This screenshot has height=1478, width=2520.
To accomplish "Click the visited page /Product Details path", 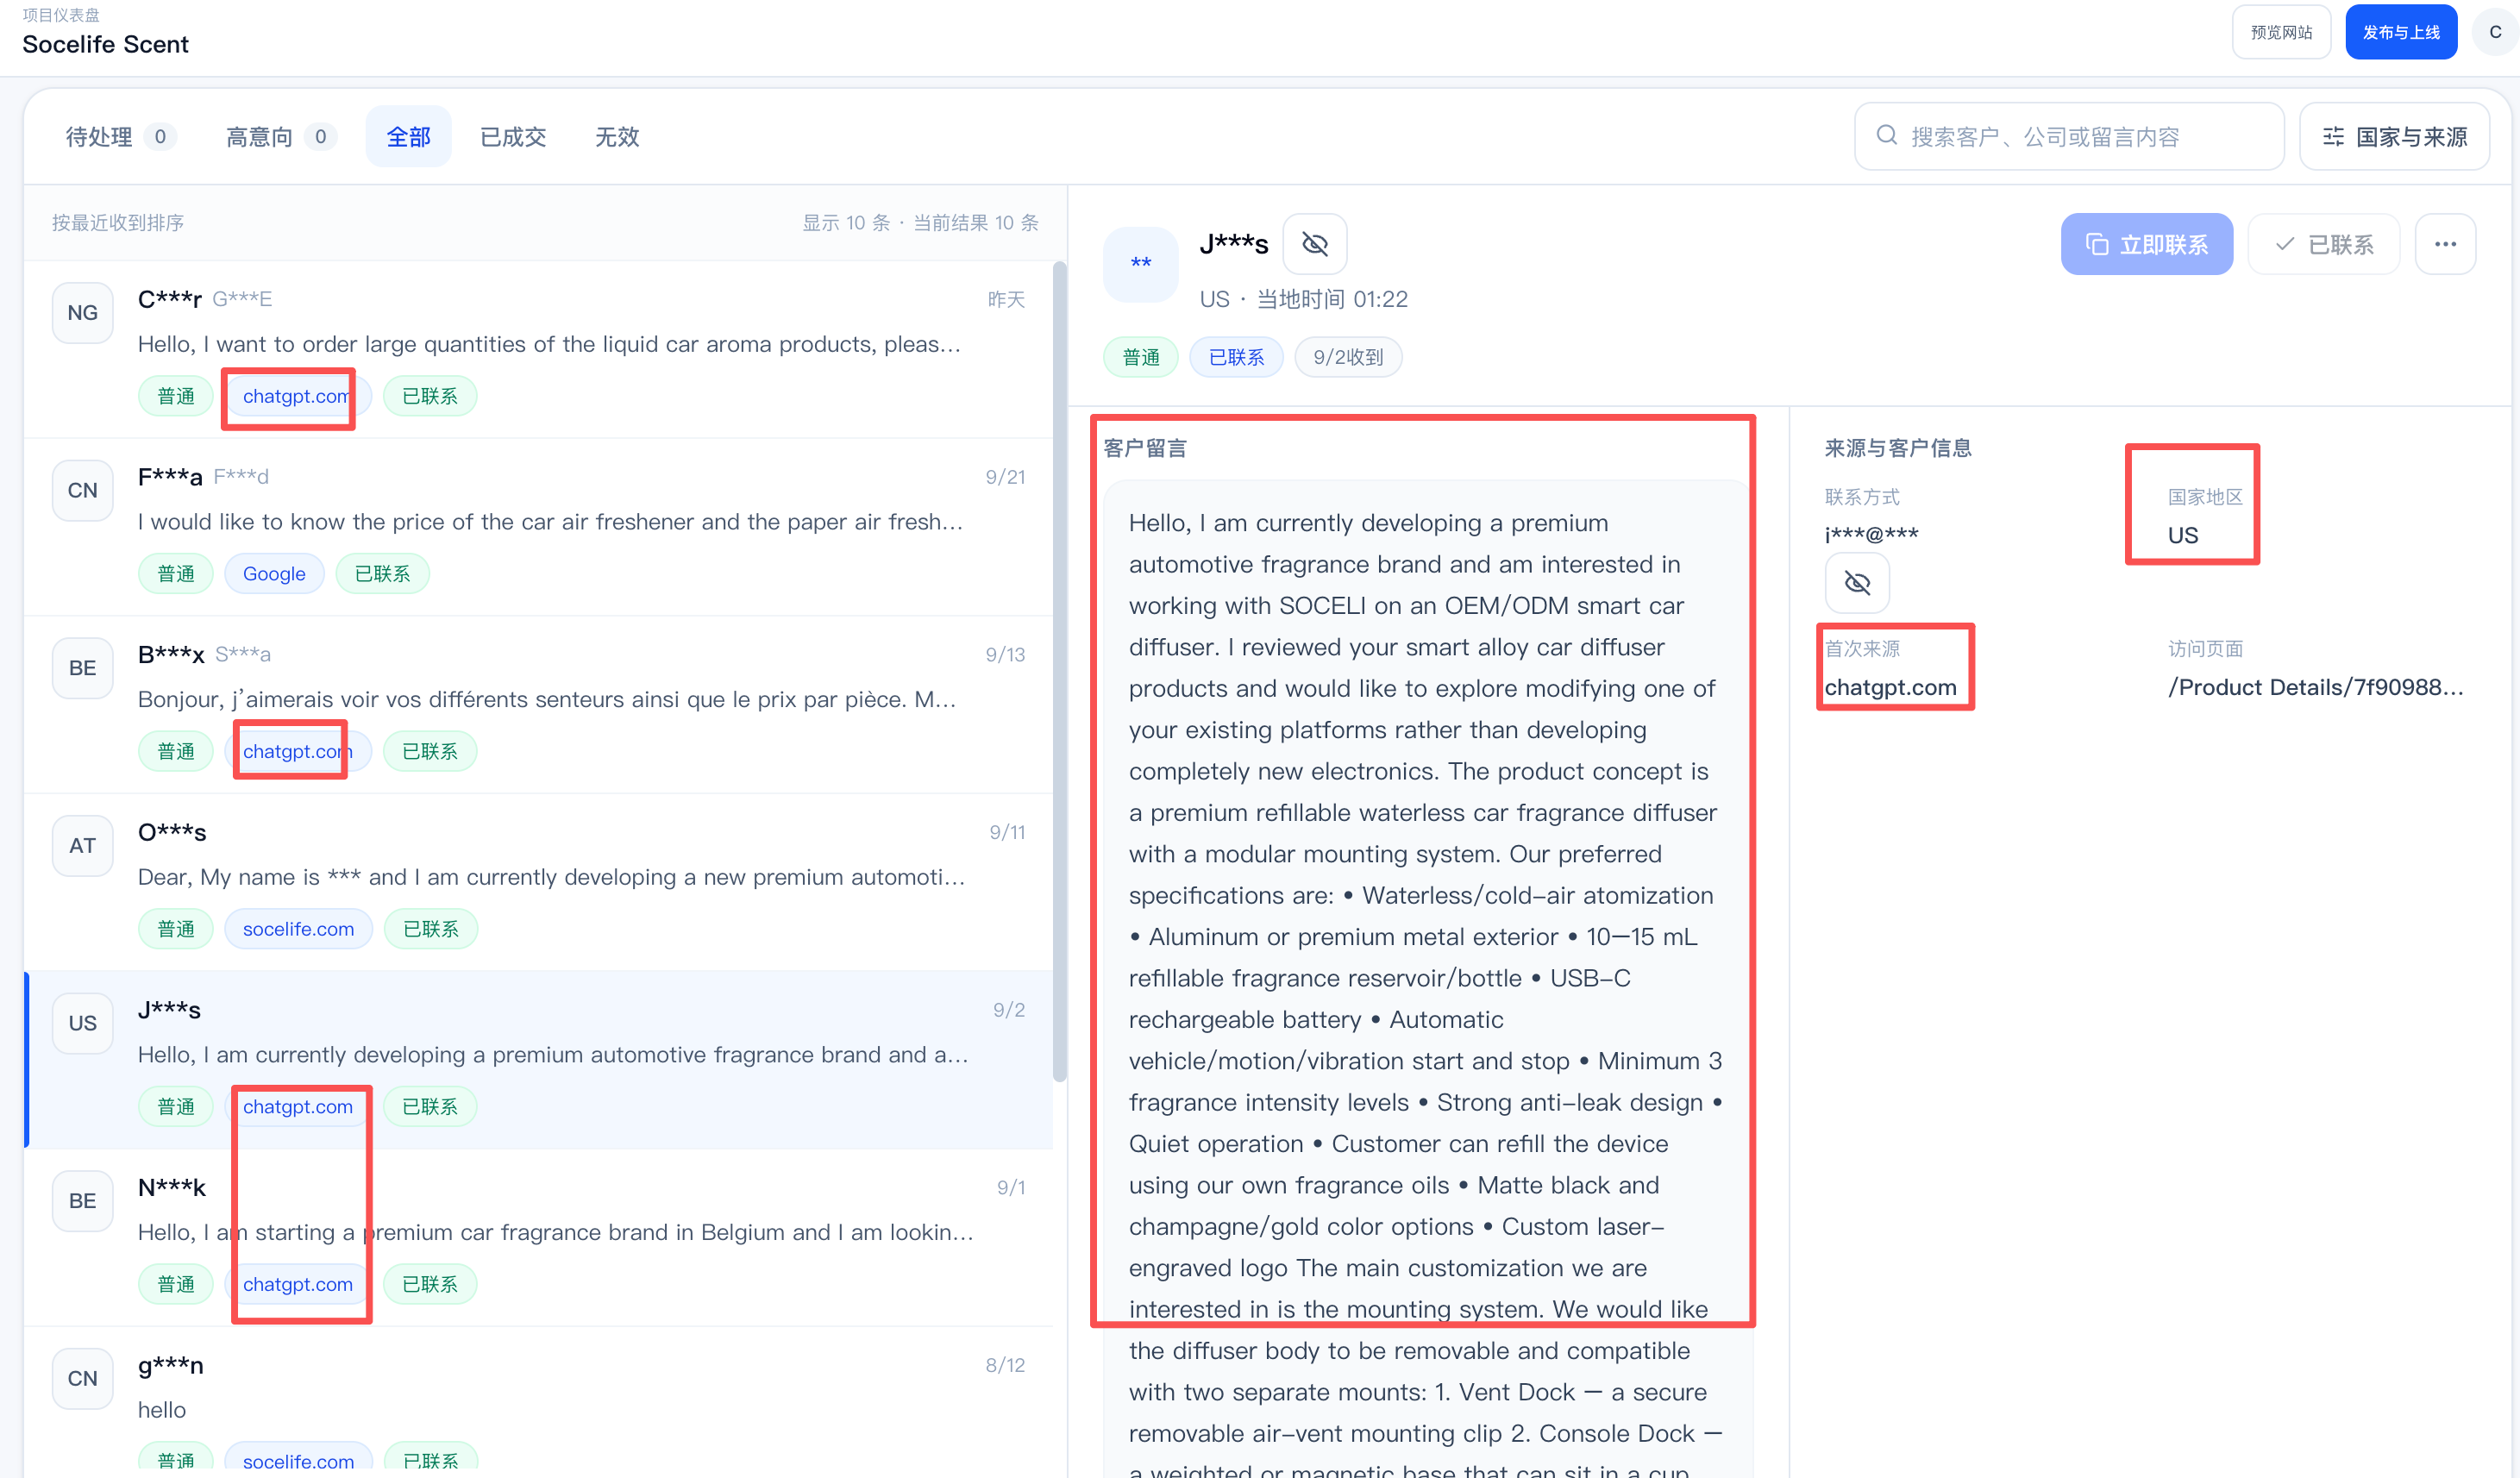I will pos(2315,687).
